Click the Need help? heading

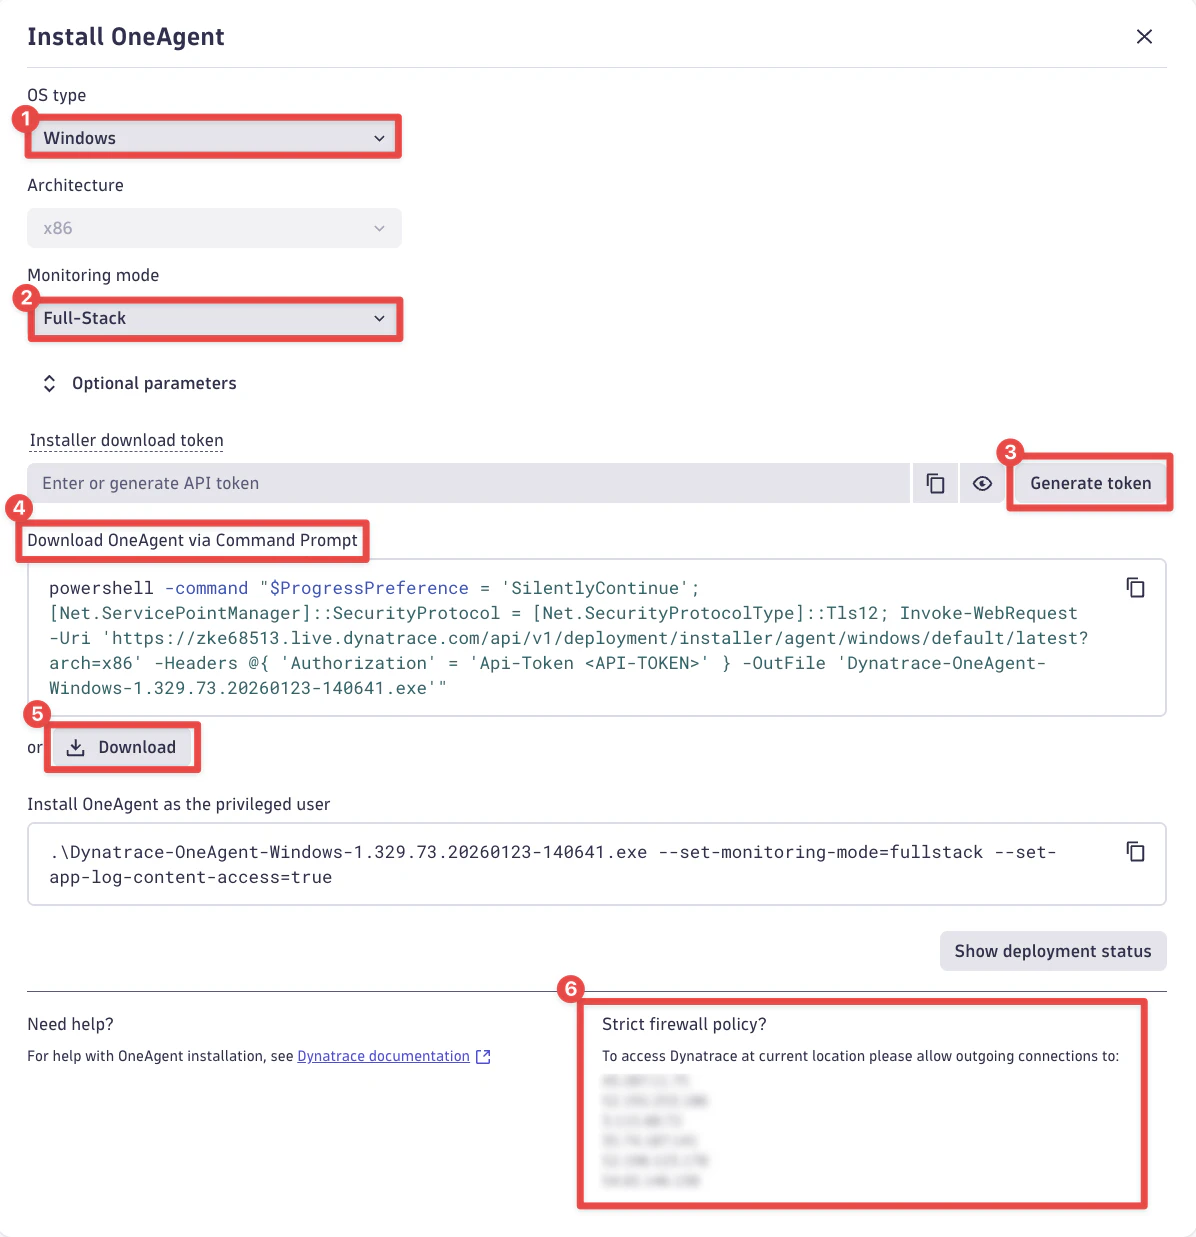(x=70, y=1024)
